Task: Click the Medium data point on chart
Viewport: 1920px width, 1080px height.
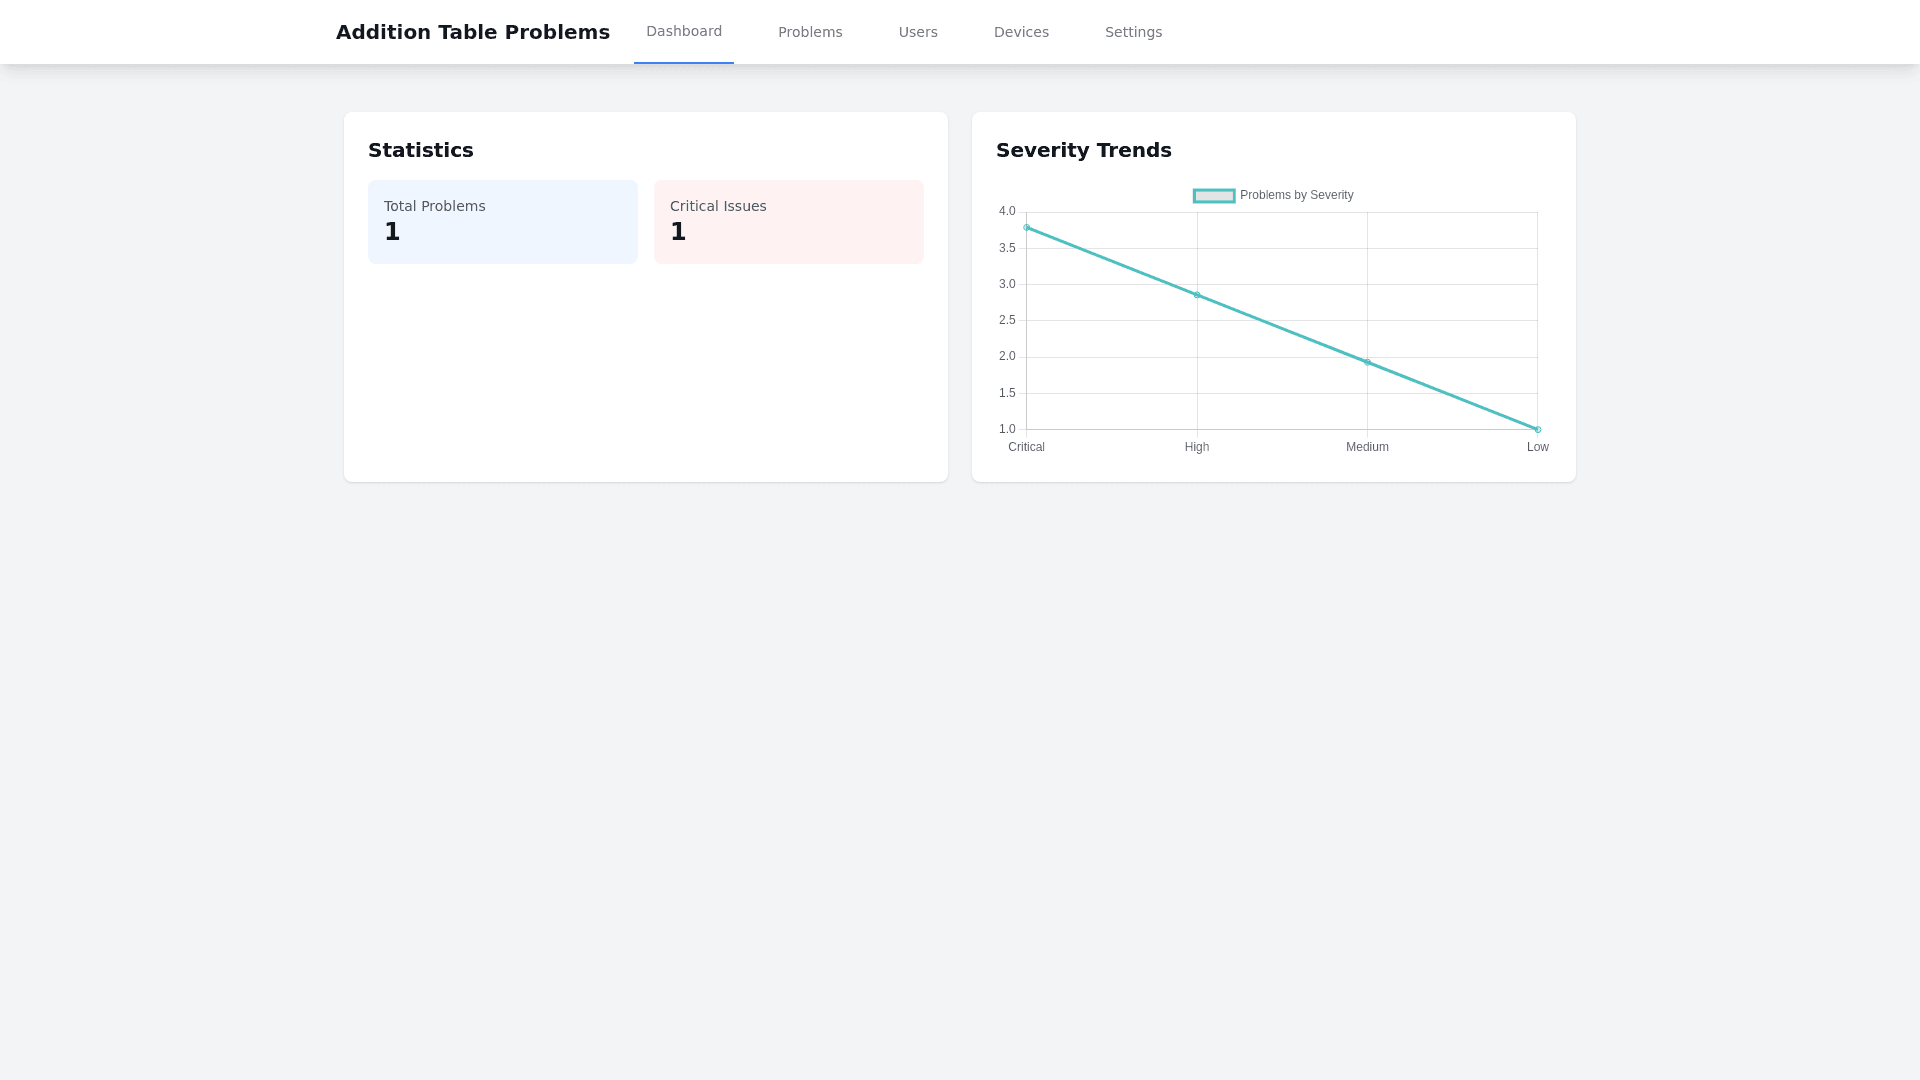Action: click(x=1367, y=362)
